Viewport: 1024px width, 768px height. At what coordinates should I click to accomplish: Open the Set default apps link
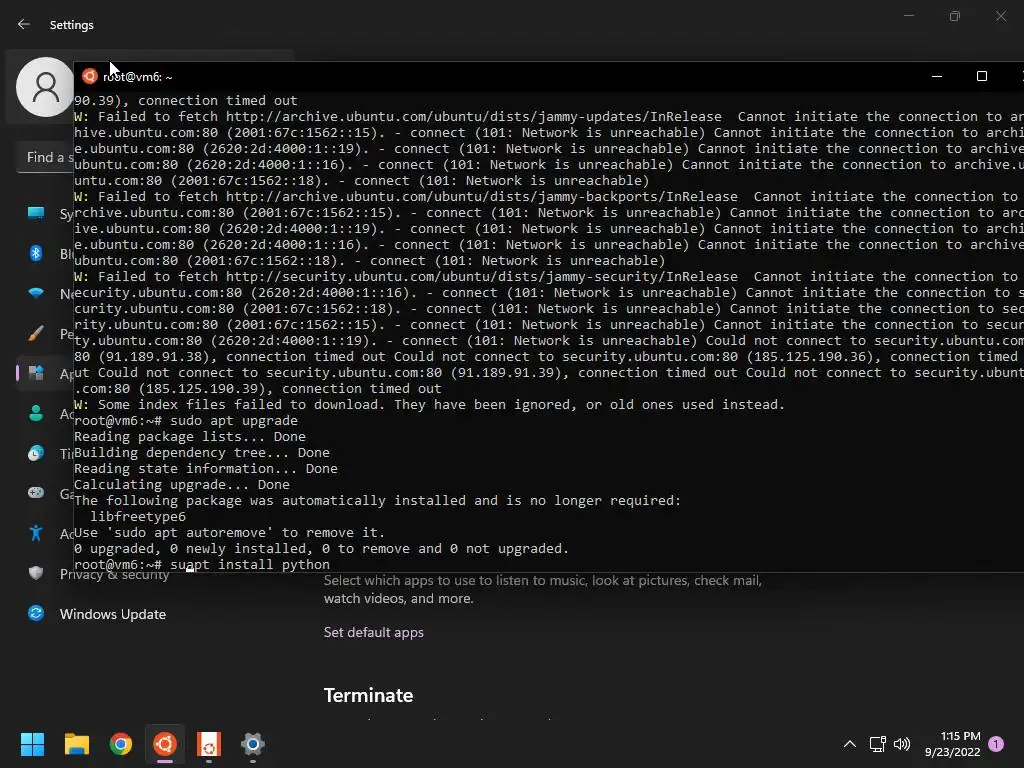(374, 632)
